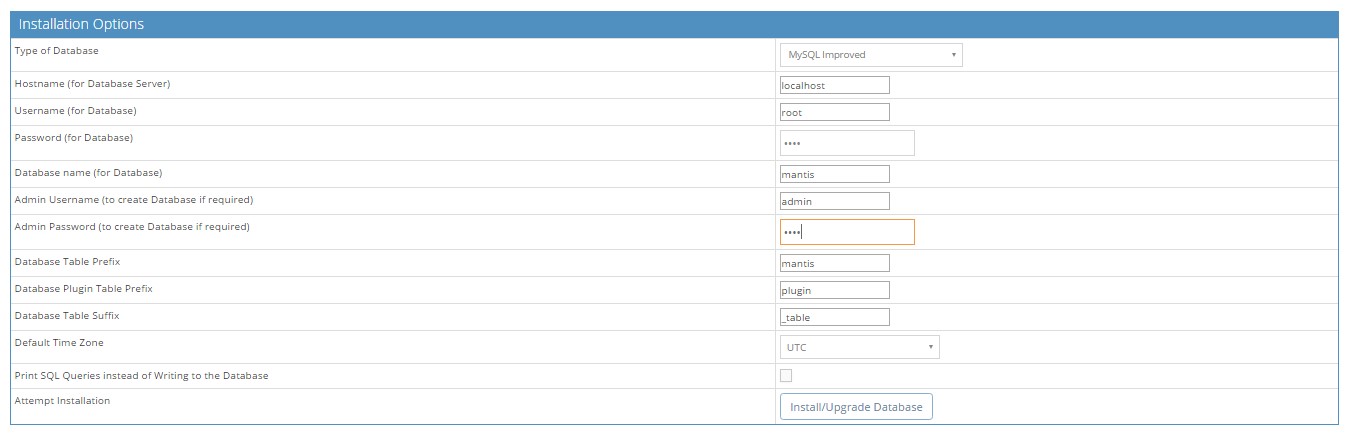Image resolution: width=1346 pixels, height=433 pixels.
Task: Click the Installation Options header bar
Action: tap(673, 24)
